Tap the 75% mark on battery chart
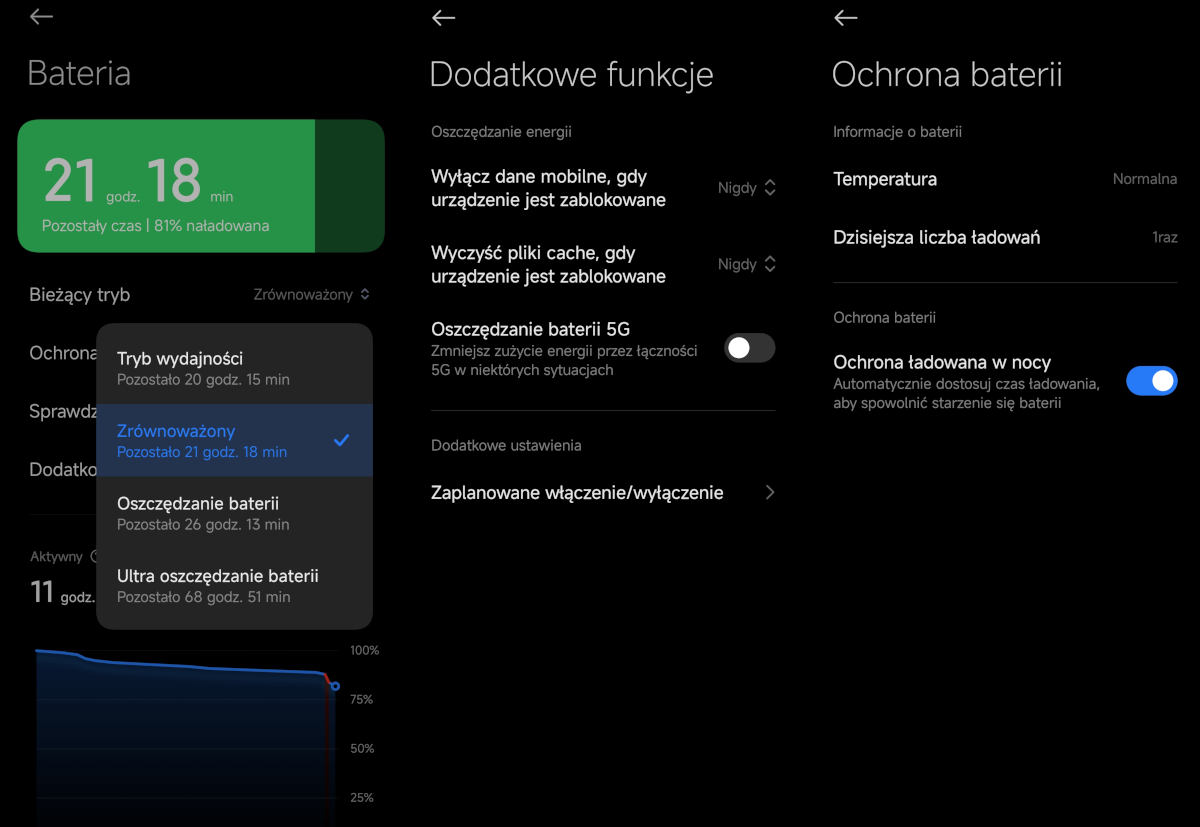 coord(364,699)
